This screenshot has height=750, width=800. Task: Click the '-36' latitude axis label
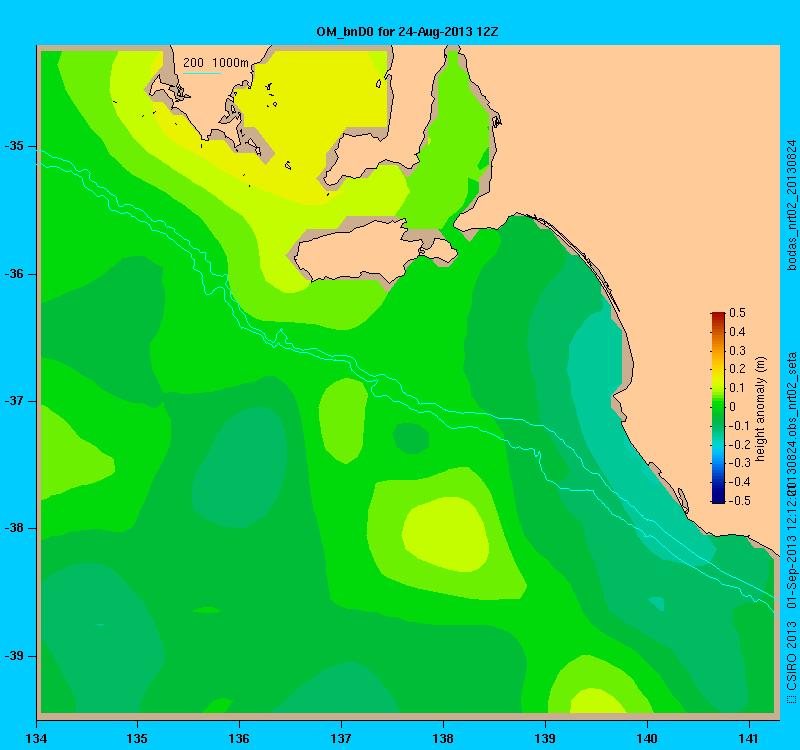[x=14, y=274]
